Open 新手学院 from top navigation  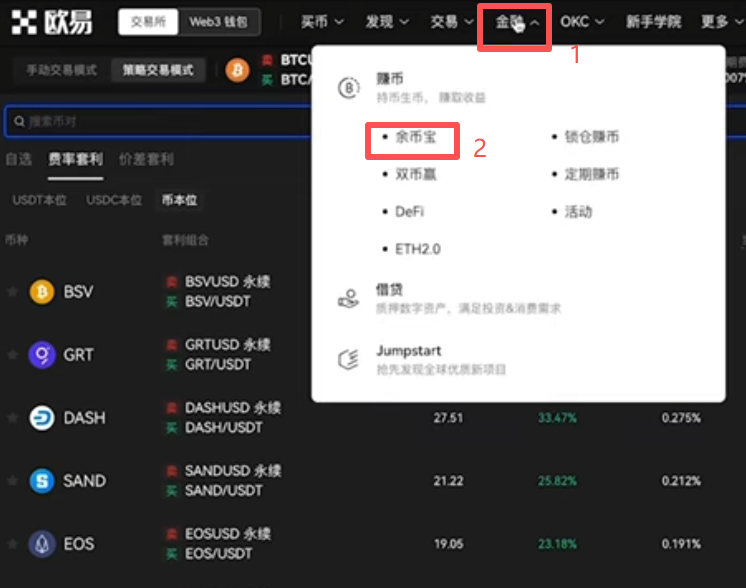pyautogui.click(x=653, y=21)
